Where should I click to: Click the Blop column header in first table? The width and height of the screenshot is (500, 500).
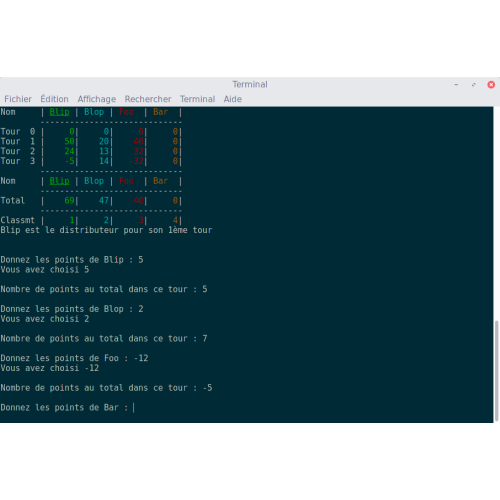[x=94, y=112]
